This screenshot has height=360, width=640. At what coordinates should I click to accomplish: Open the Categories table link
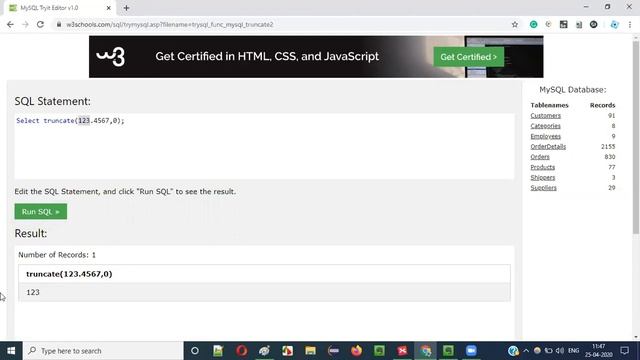coord(545,126)
